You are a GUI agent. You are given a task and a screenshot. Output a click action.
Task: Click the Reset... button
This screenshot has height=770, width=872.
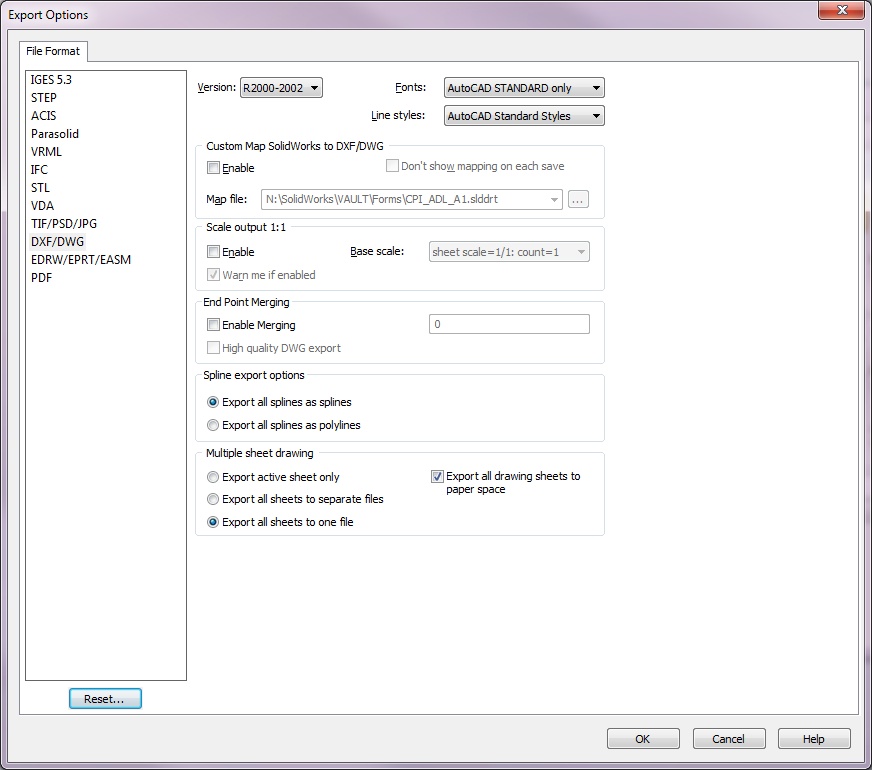[x=105, y=699]
